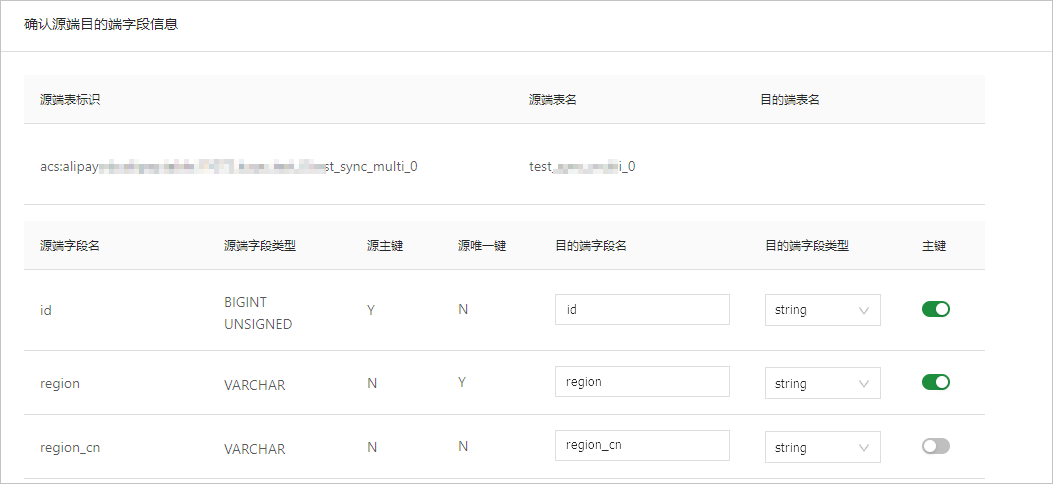Click destination field name input containing region

pos(642,382)
